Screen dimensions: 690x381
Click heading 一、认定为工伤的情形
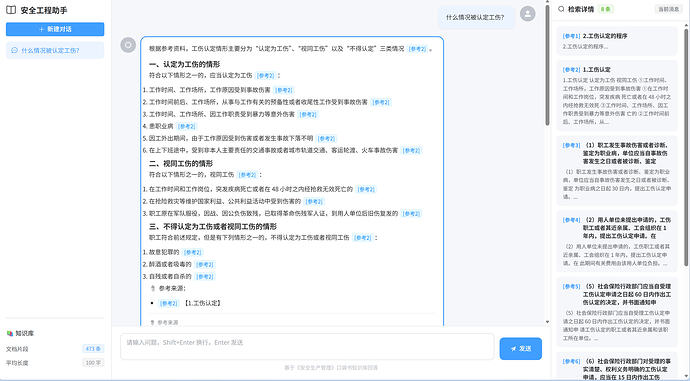coord(184,64)
